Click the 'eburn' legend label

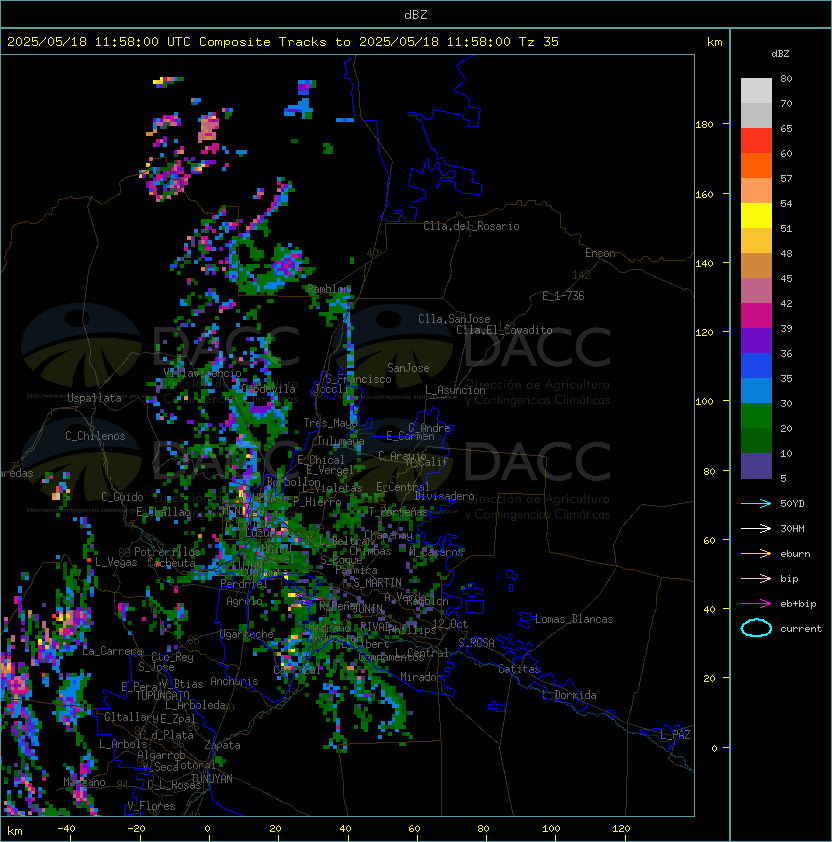click(x=795, y=553)
